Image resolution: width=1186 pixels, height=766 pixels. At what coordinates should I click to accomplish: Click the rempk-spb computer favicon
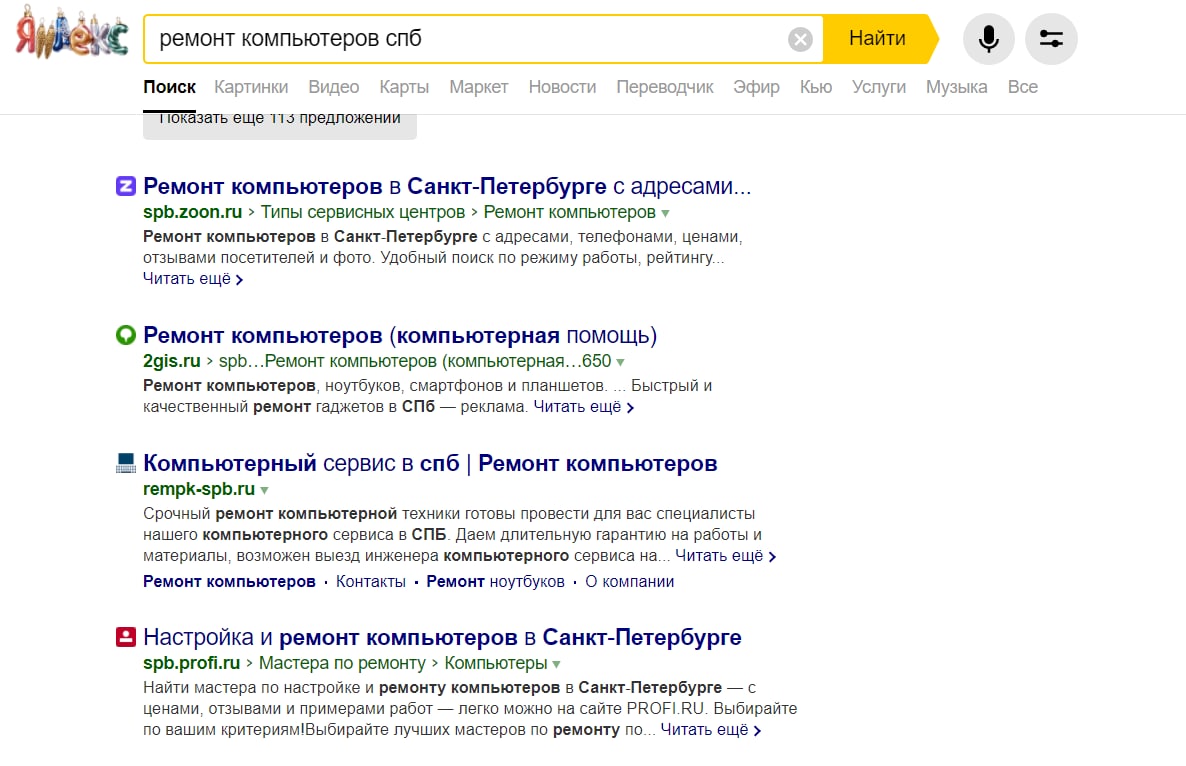126,463
